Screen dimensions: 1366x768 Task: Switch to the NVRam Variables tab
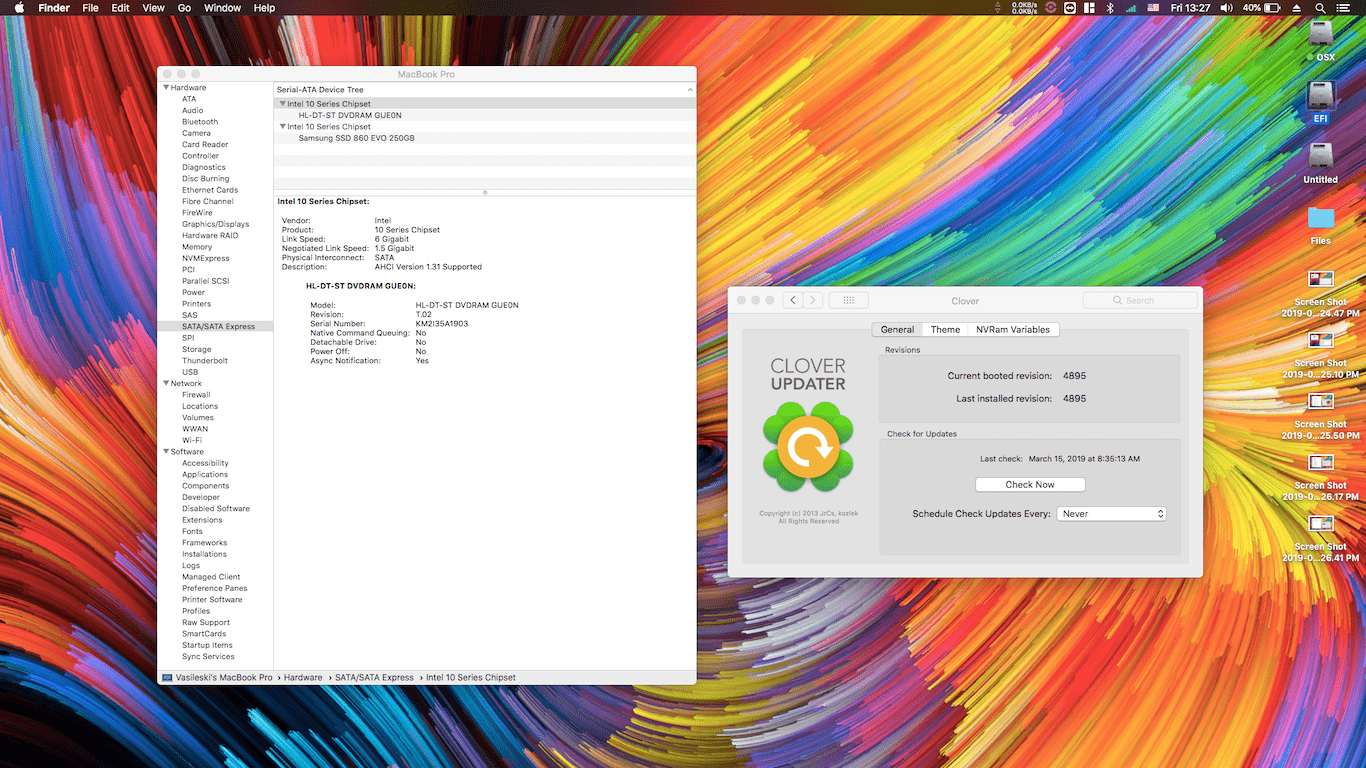point(1012,330)
